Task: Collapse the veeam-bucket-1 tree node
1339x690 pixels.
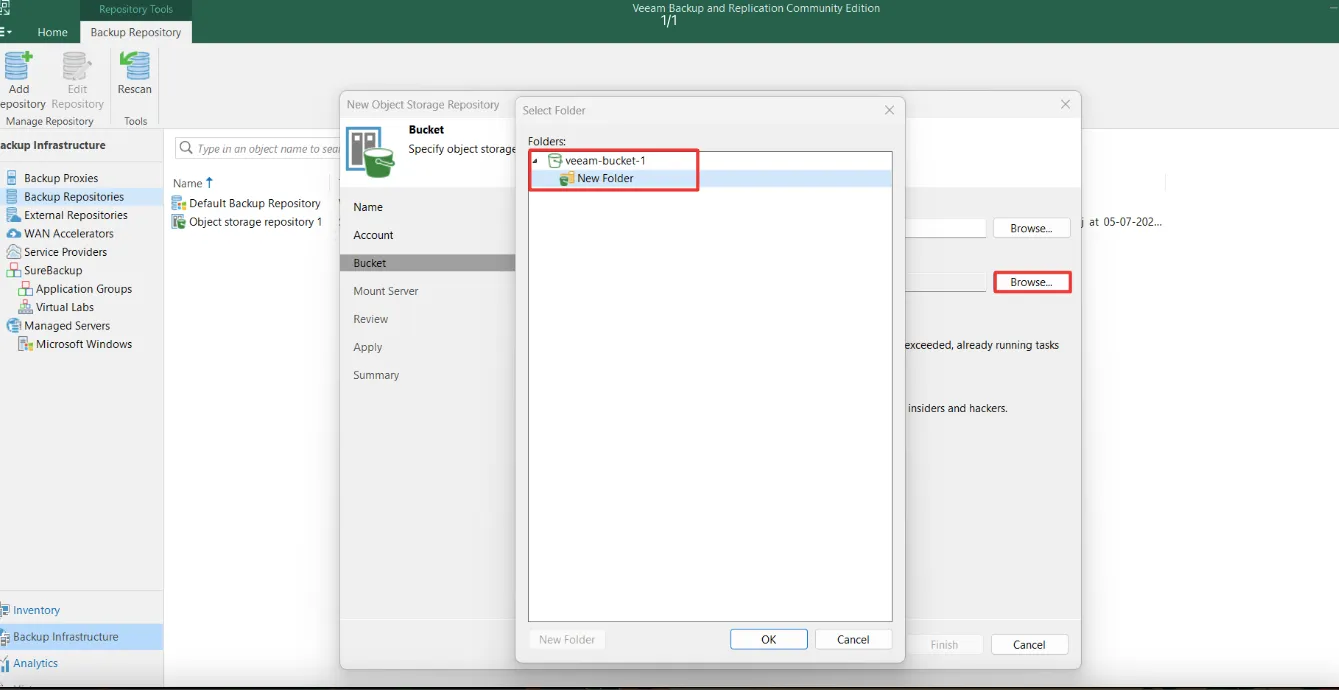Action: coord(535,161)
